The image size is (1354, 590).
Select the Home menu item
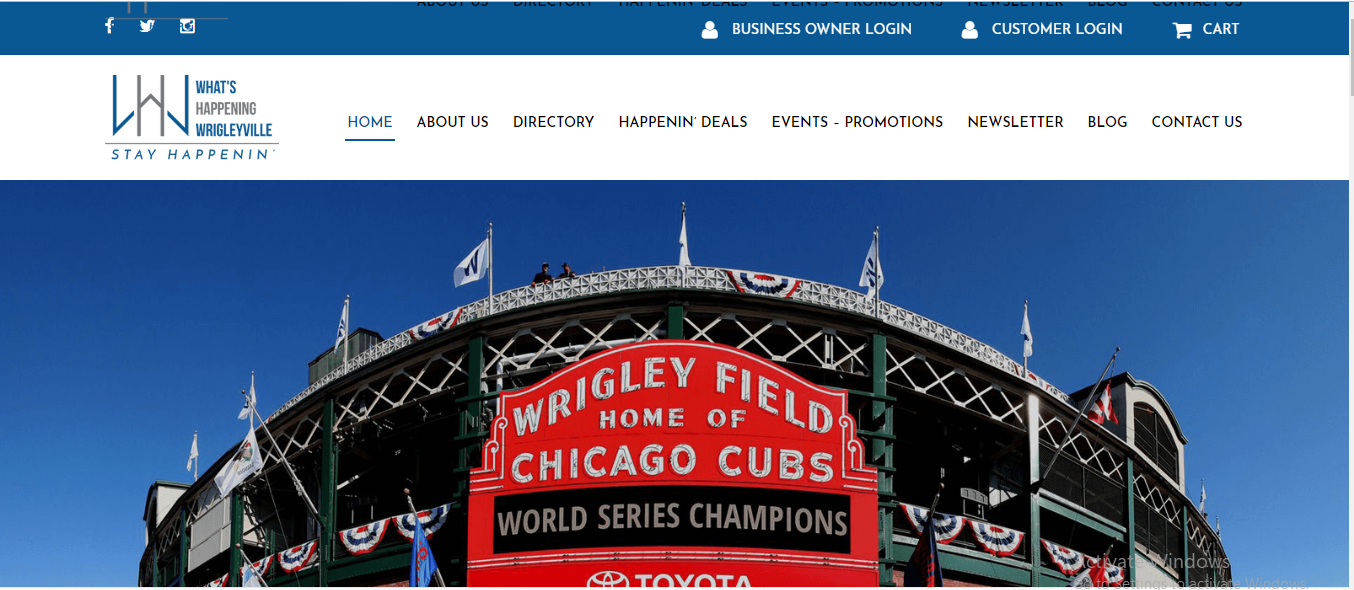(x=370, y=122)
